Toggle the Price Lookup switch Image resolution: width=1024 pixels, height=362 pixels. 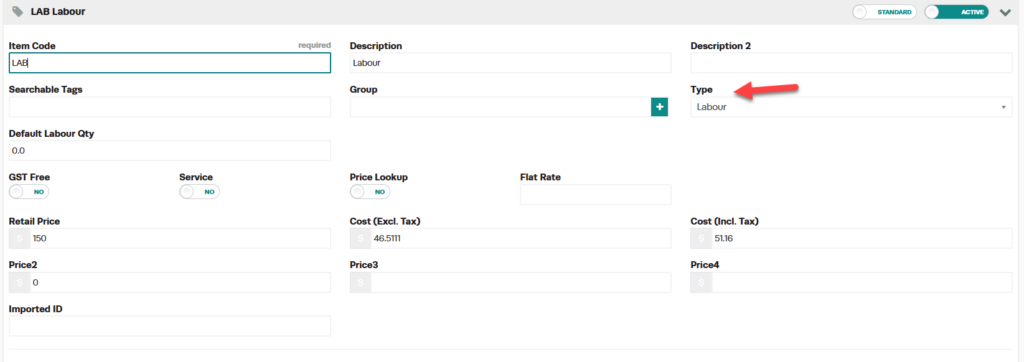(370, 192)
